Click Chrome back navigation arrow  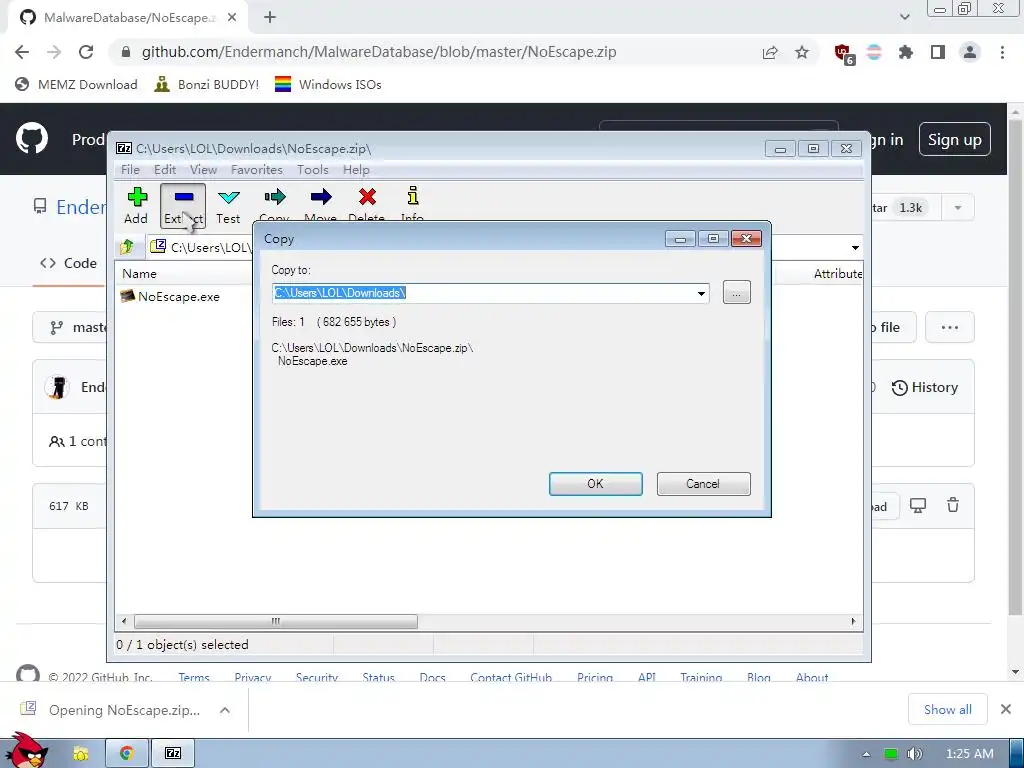(22, 52)
